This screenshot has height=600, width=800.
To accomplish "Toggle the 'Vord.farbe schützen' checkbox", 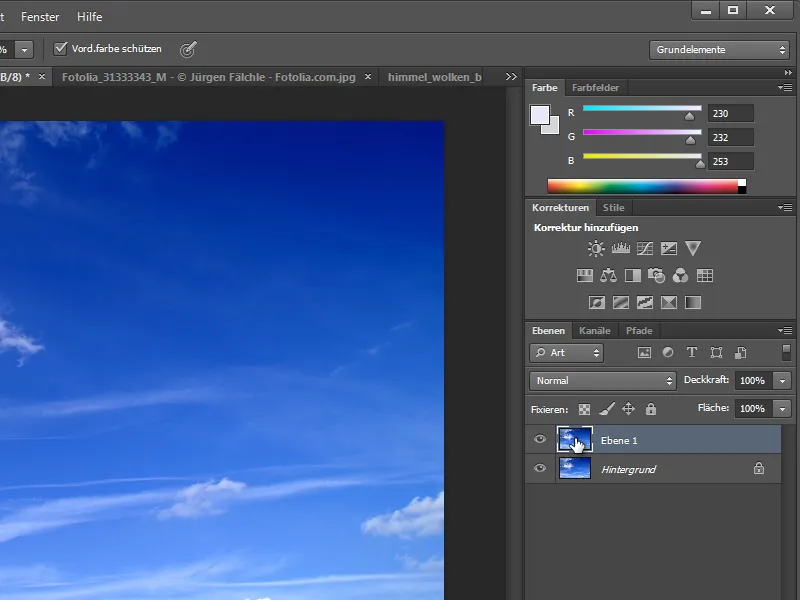I will [x=60, y=48].
